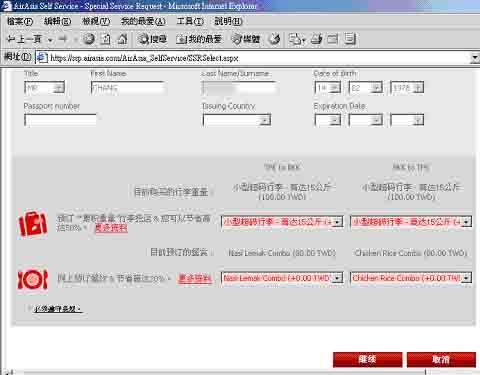480x375 pixels.
Task: Click the Forward arrow in toolbar
Action: tap(63, 39)
